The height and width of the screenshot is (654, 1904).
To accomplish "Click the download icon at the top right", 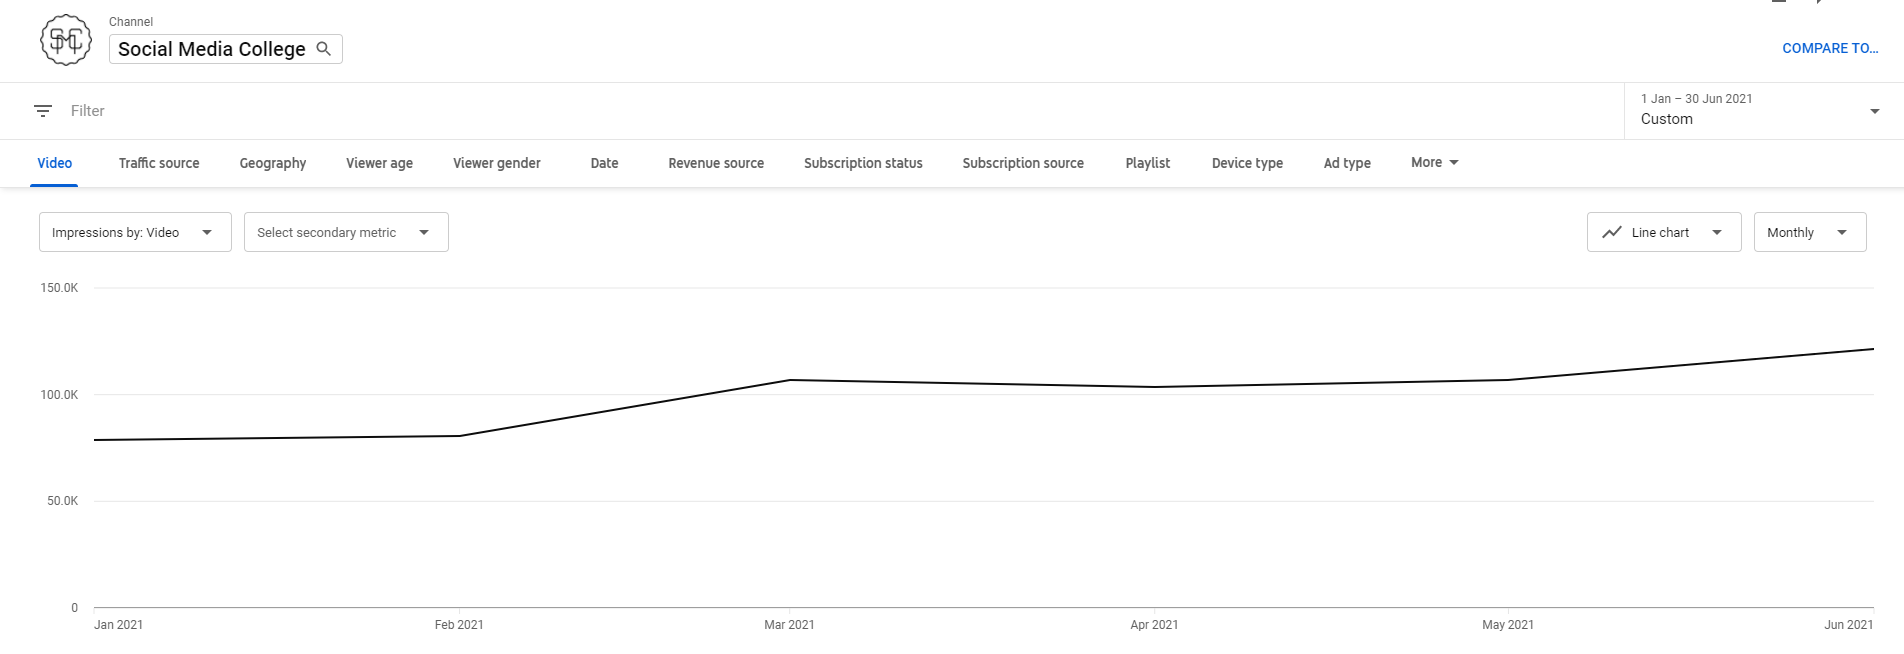I will 1778,5.
